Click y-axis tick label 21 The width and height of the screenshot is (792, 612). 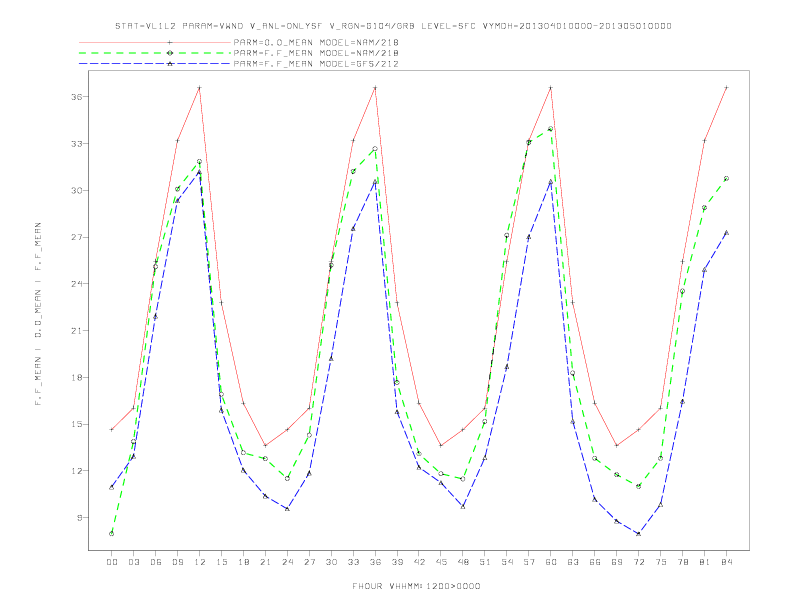tap(77, 331)
